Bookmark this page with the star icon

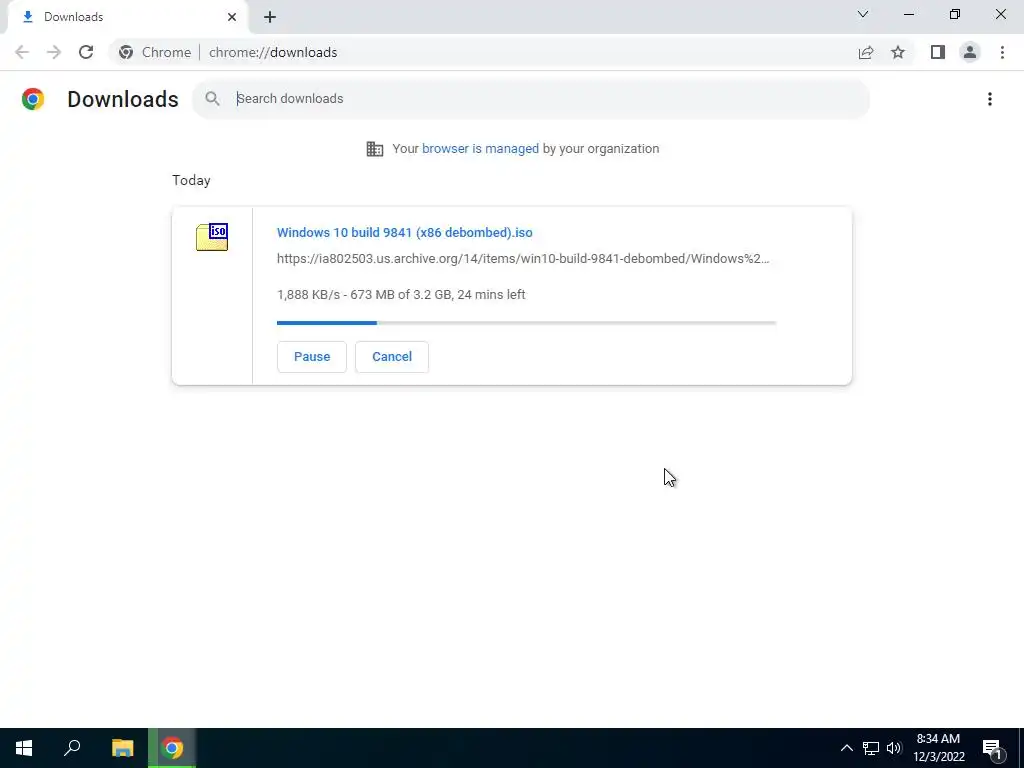[x=898, y=52]
